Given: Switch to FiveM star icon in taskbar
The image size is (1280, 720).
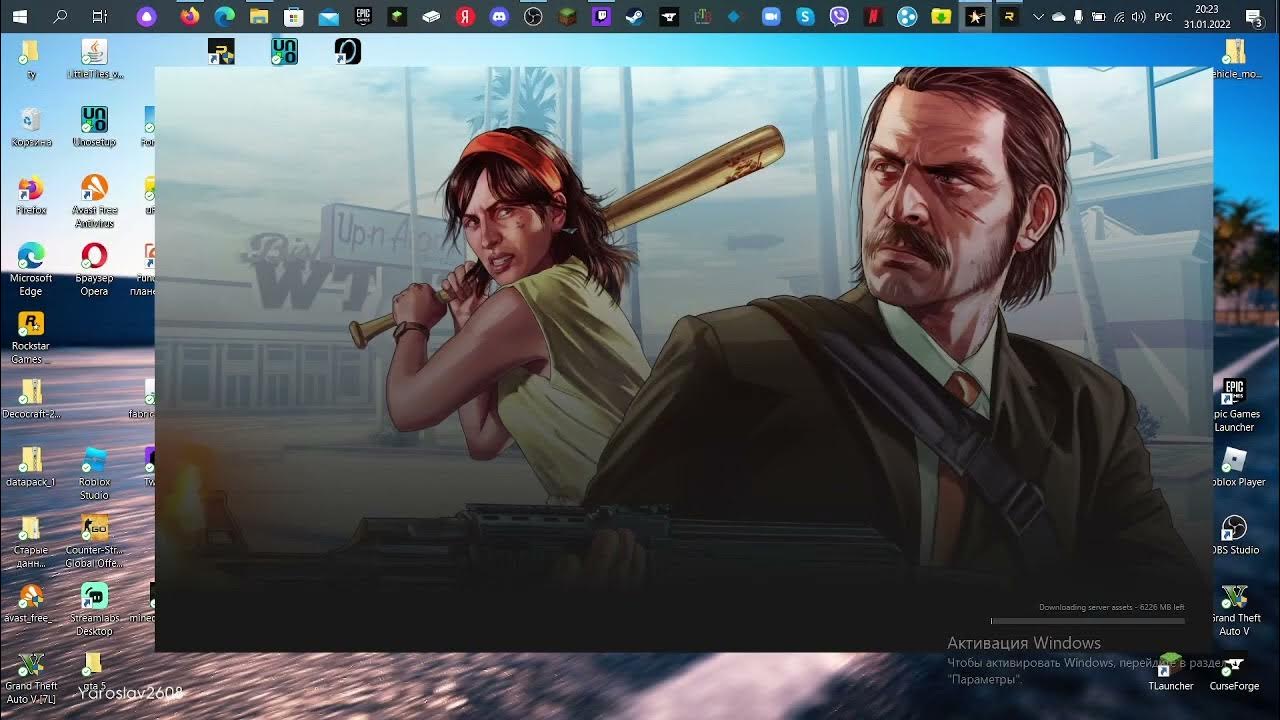Looking at the screenshot, I should [974, 16].
